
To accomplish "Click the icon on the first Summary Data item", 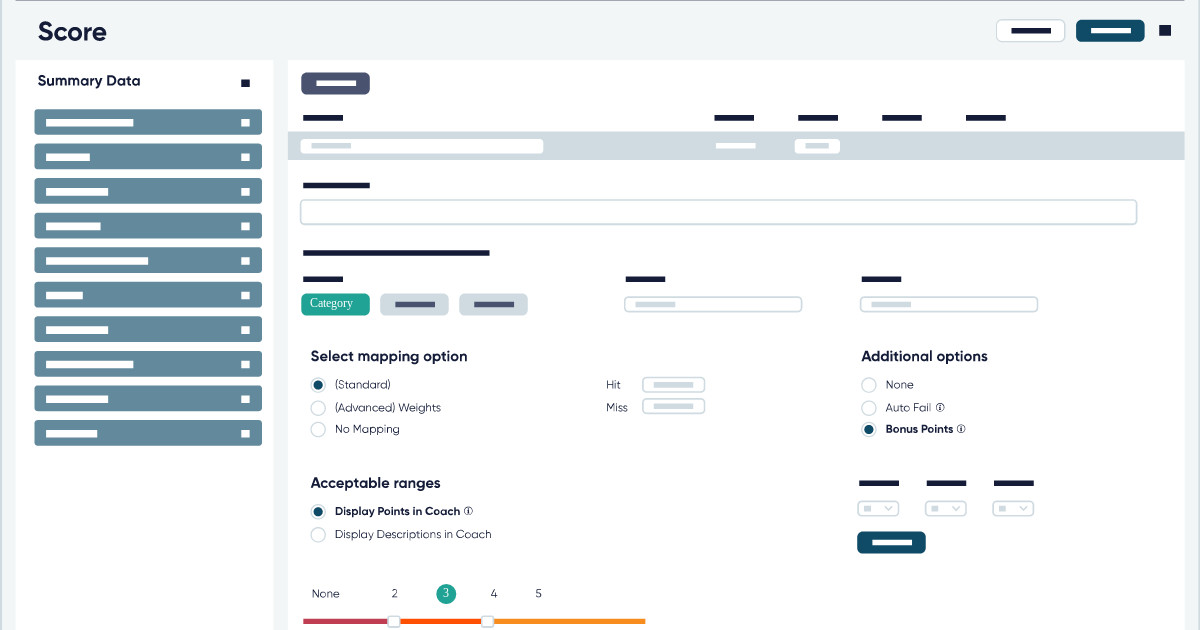I will coord(246,122).
